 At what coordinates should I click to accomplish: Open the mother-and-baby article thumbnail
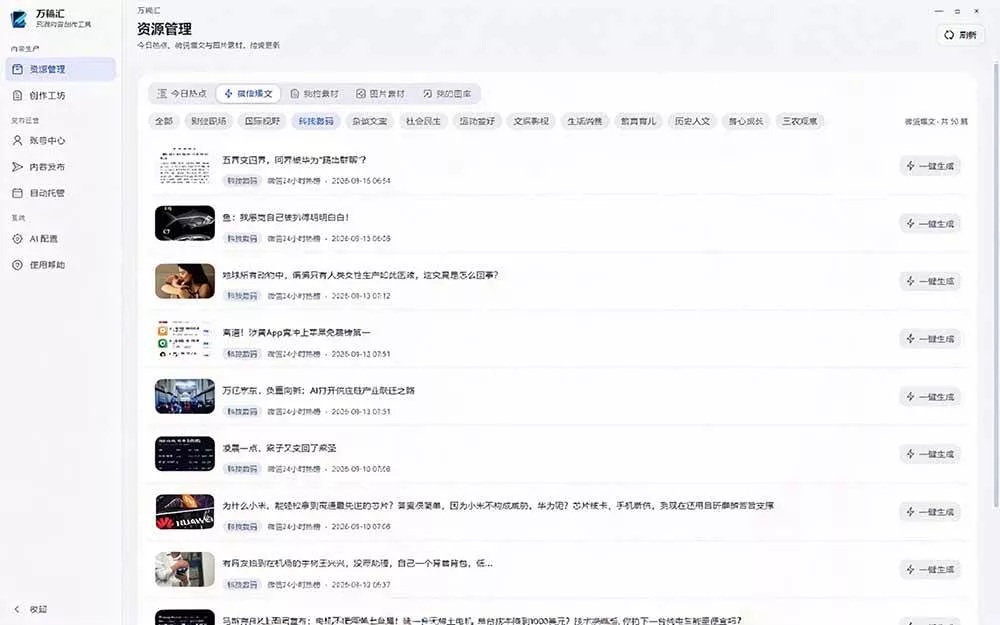185,281
